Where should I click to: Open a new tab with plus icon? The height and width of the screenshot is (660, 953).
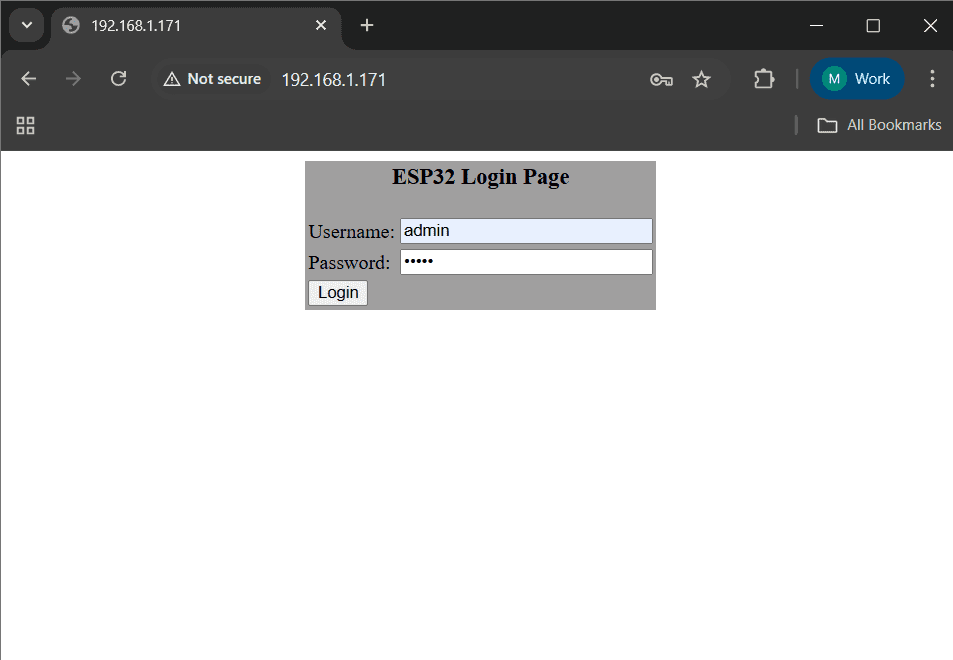[x=367, y=26]
